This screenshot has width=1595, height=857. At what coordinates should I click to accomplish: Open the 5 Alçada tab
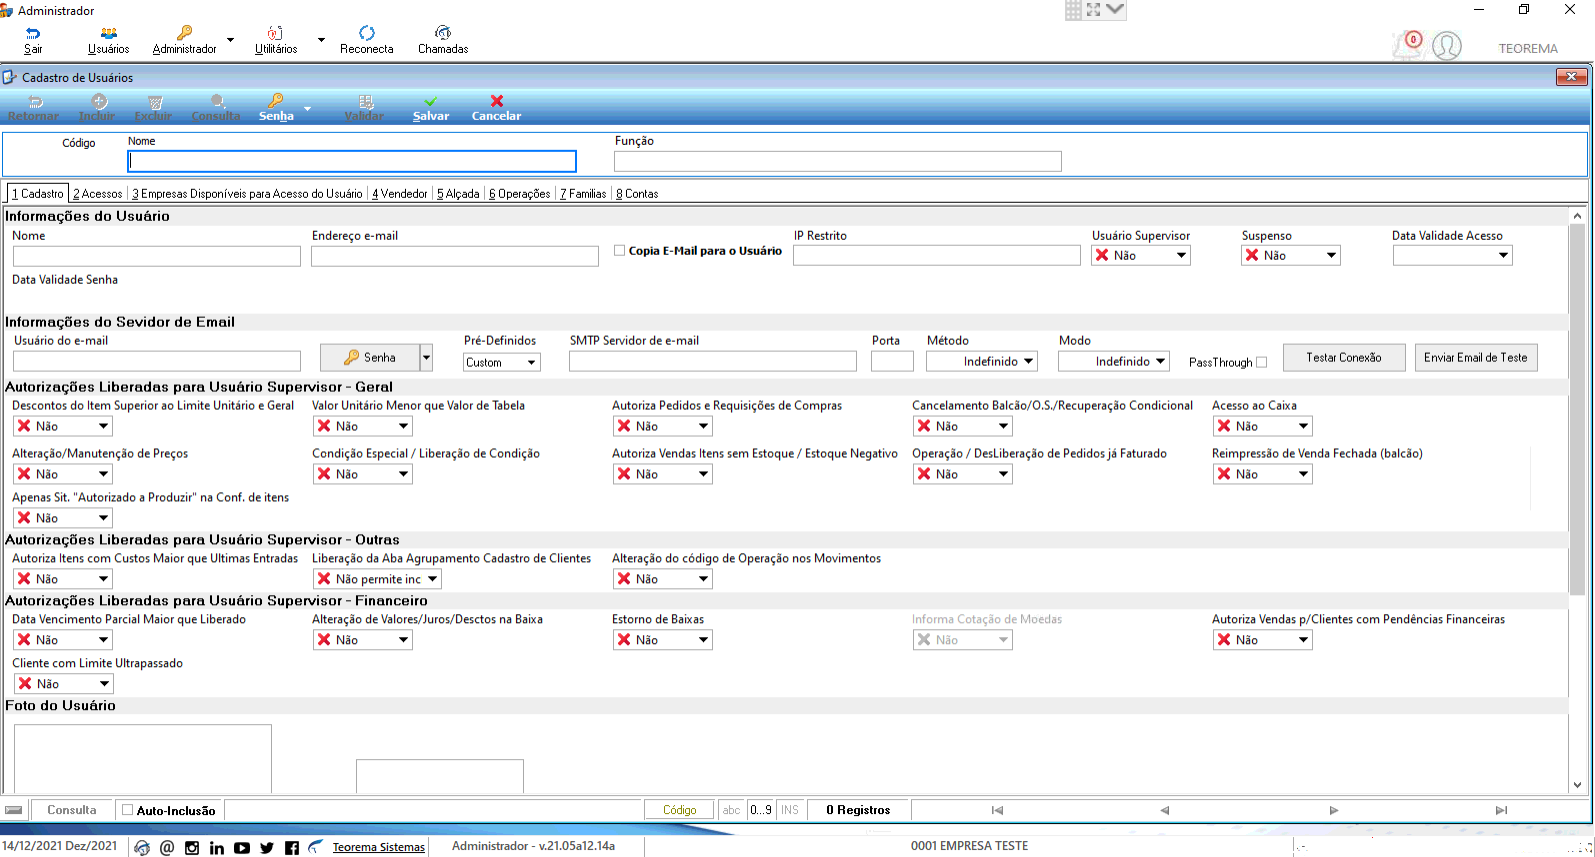coord(458,194)
